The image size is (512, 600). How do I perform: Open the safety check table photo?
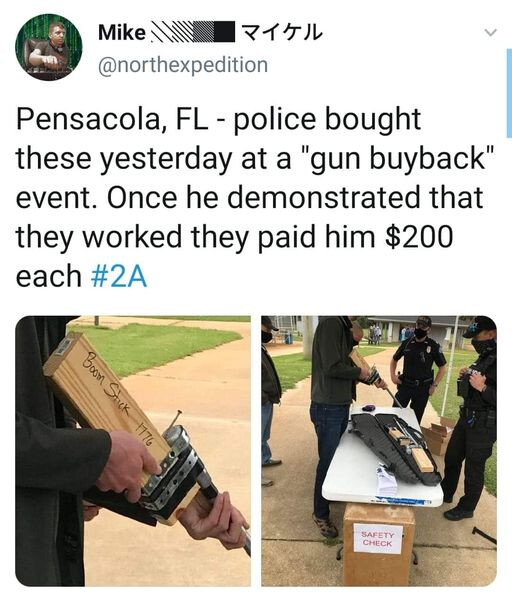point(379,450)
